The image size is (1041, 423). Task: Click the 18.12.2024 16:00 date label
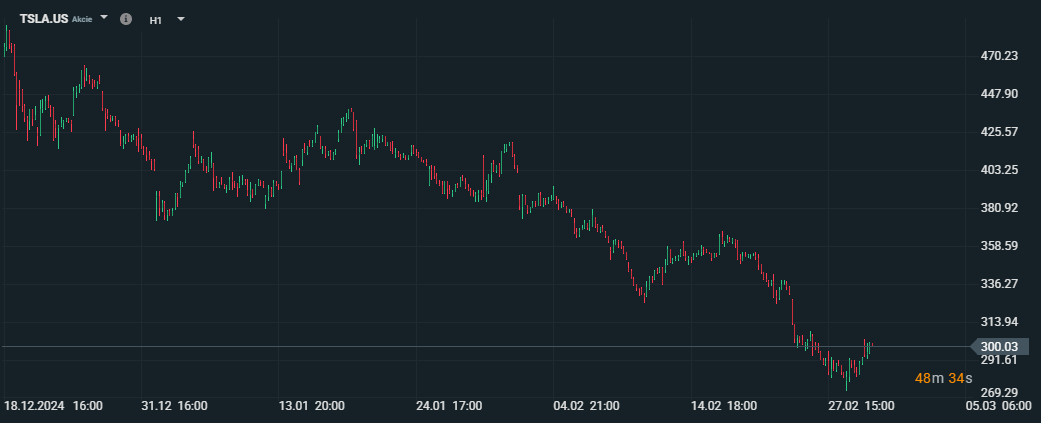[53, 406]
